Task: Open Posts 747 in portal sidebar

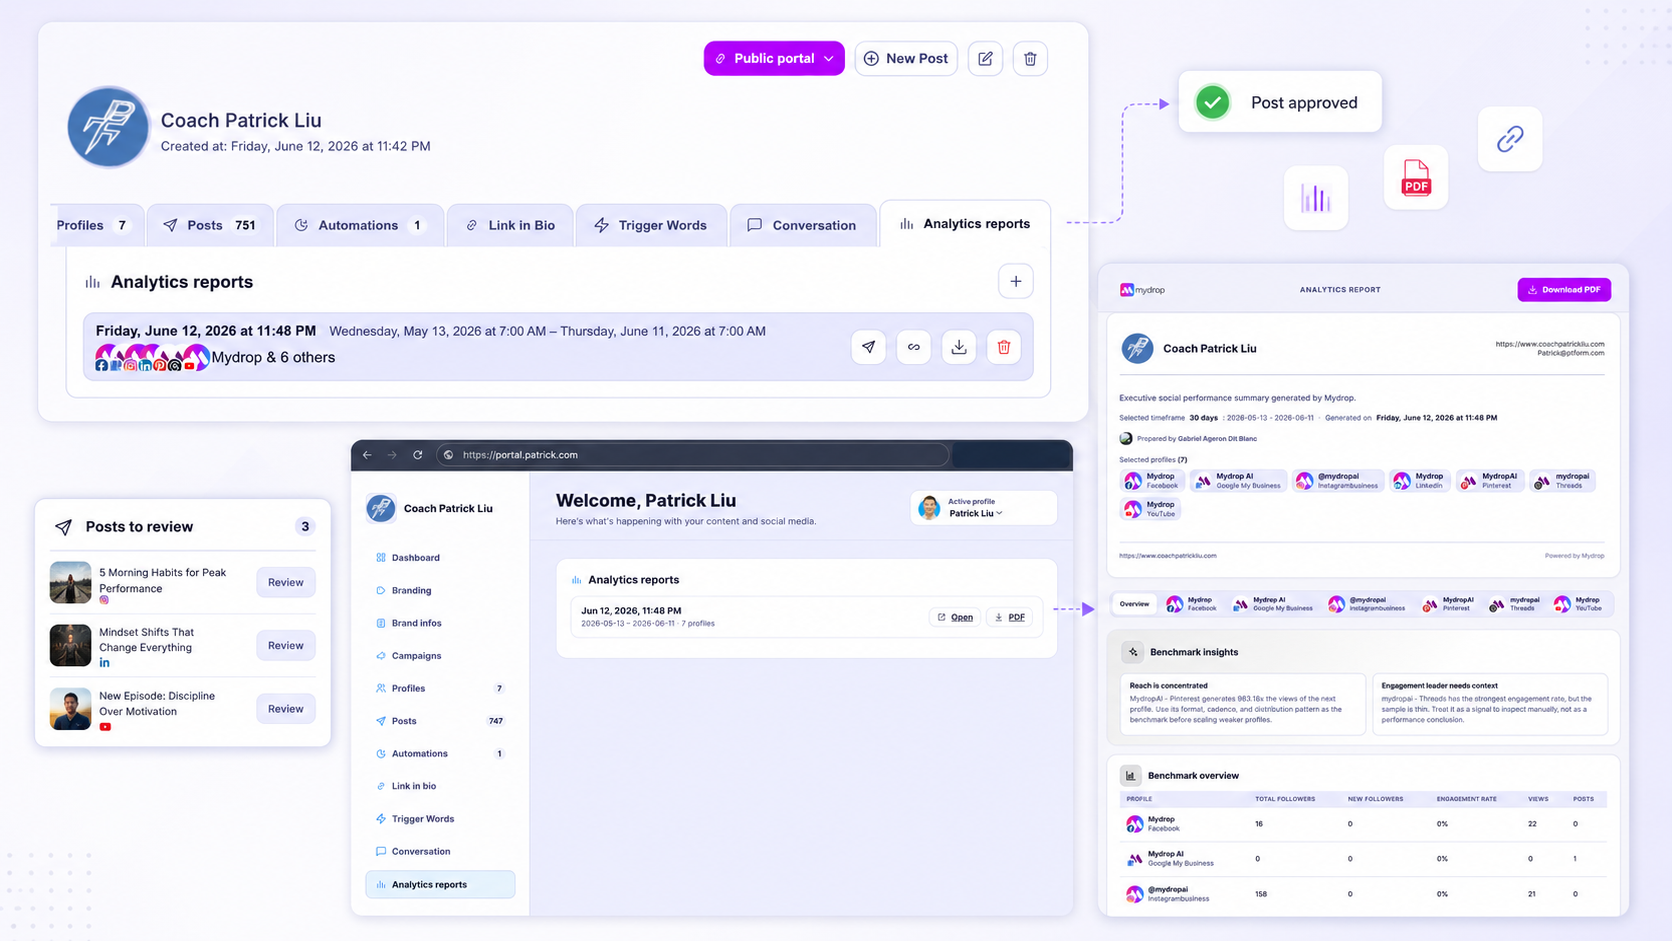Action: pyautogui.click(x=440, y=721)
